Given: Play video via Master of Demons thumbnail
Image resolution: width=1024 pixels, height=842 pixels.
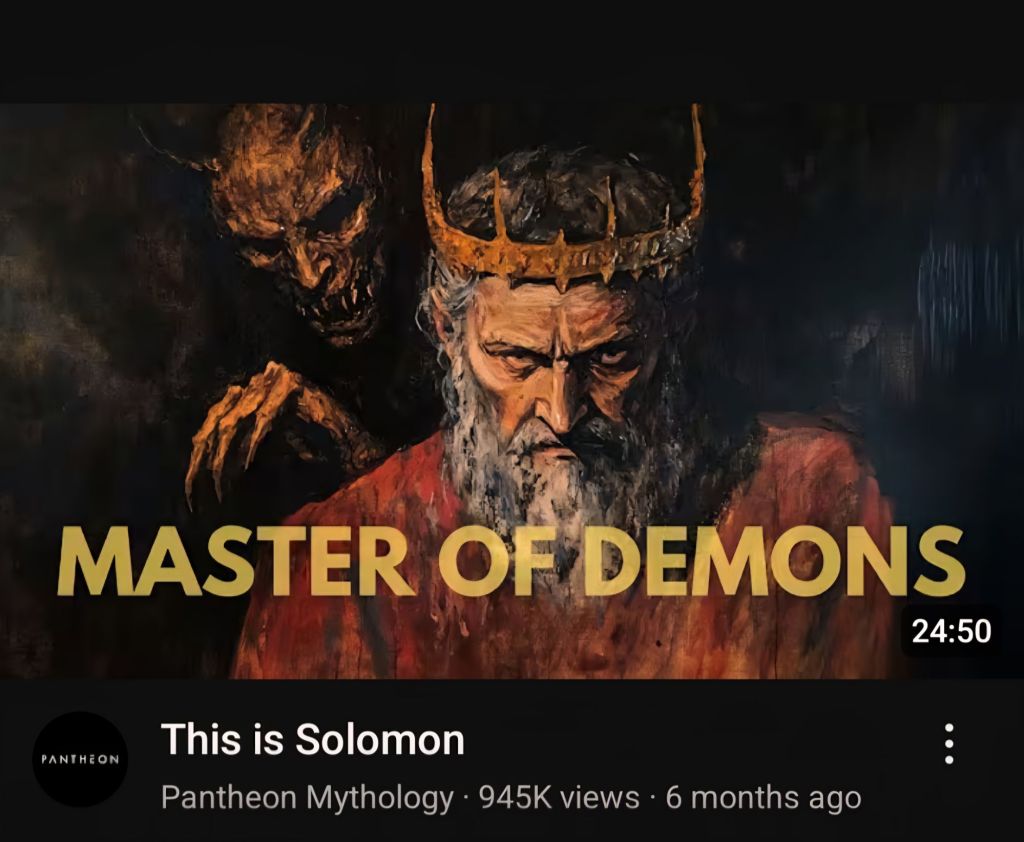Looking at the screenshot, I should point(512,391).
